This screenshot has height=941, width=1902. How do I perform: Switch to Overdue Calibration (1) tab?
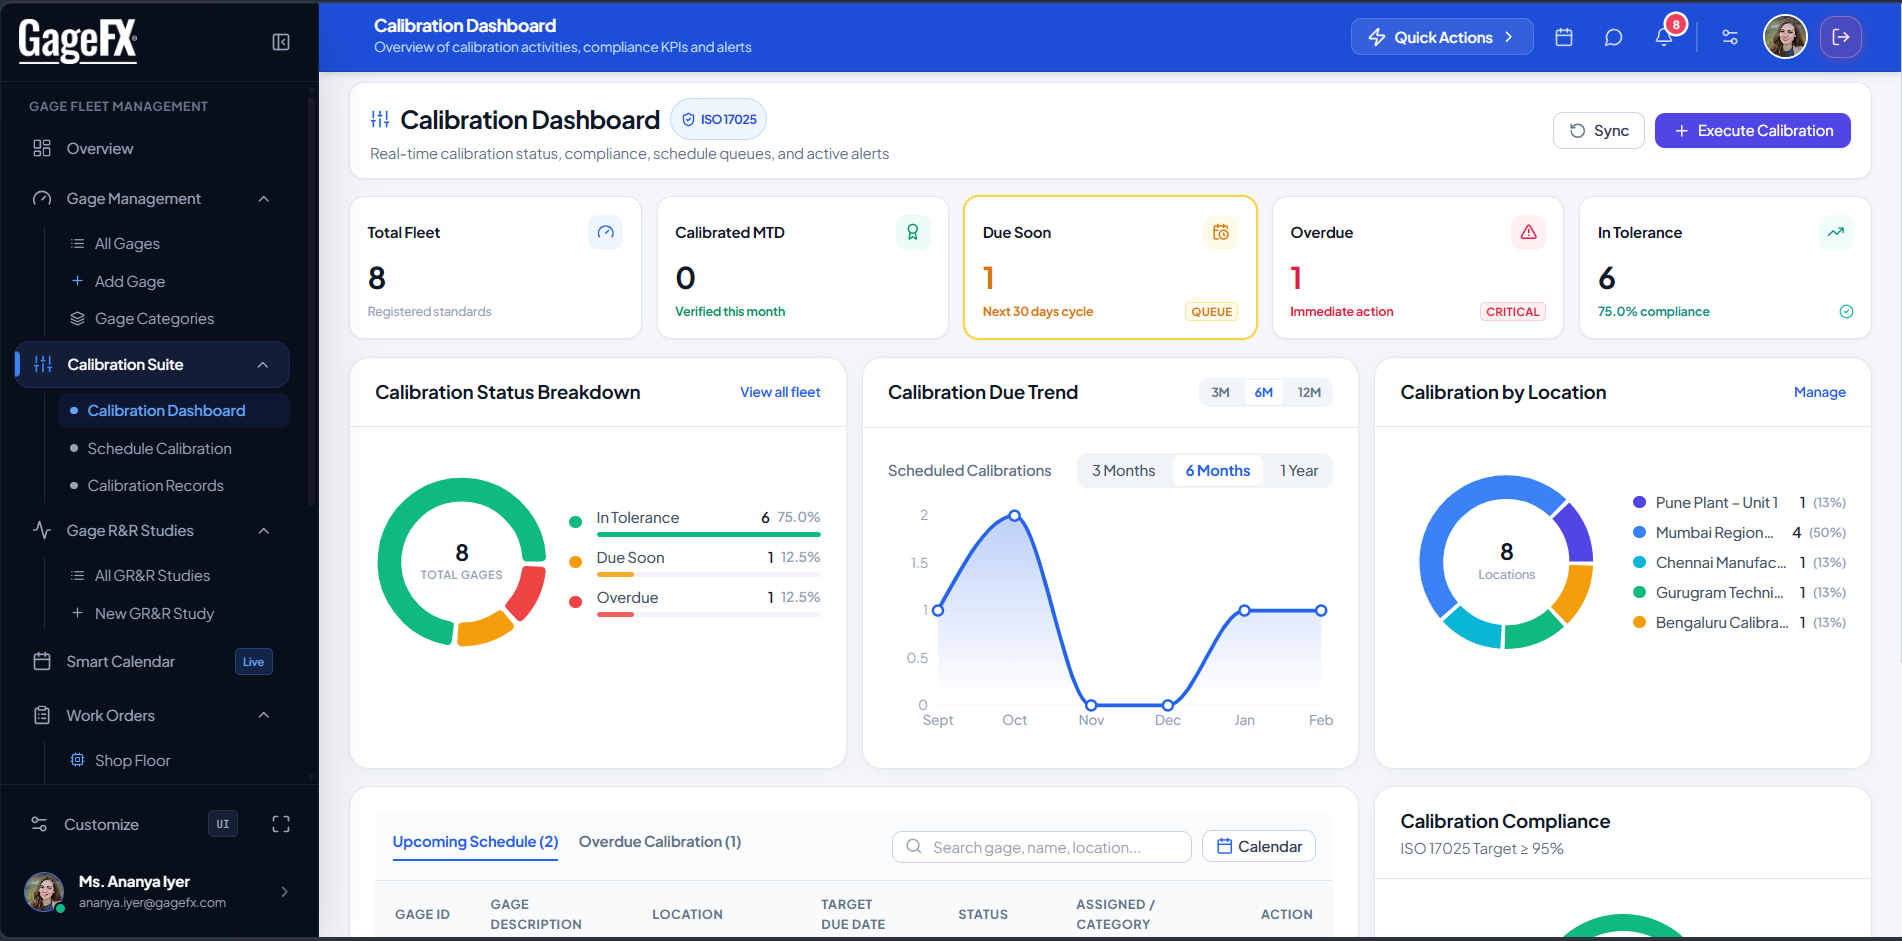click(x=660, y=842)
